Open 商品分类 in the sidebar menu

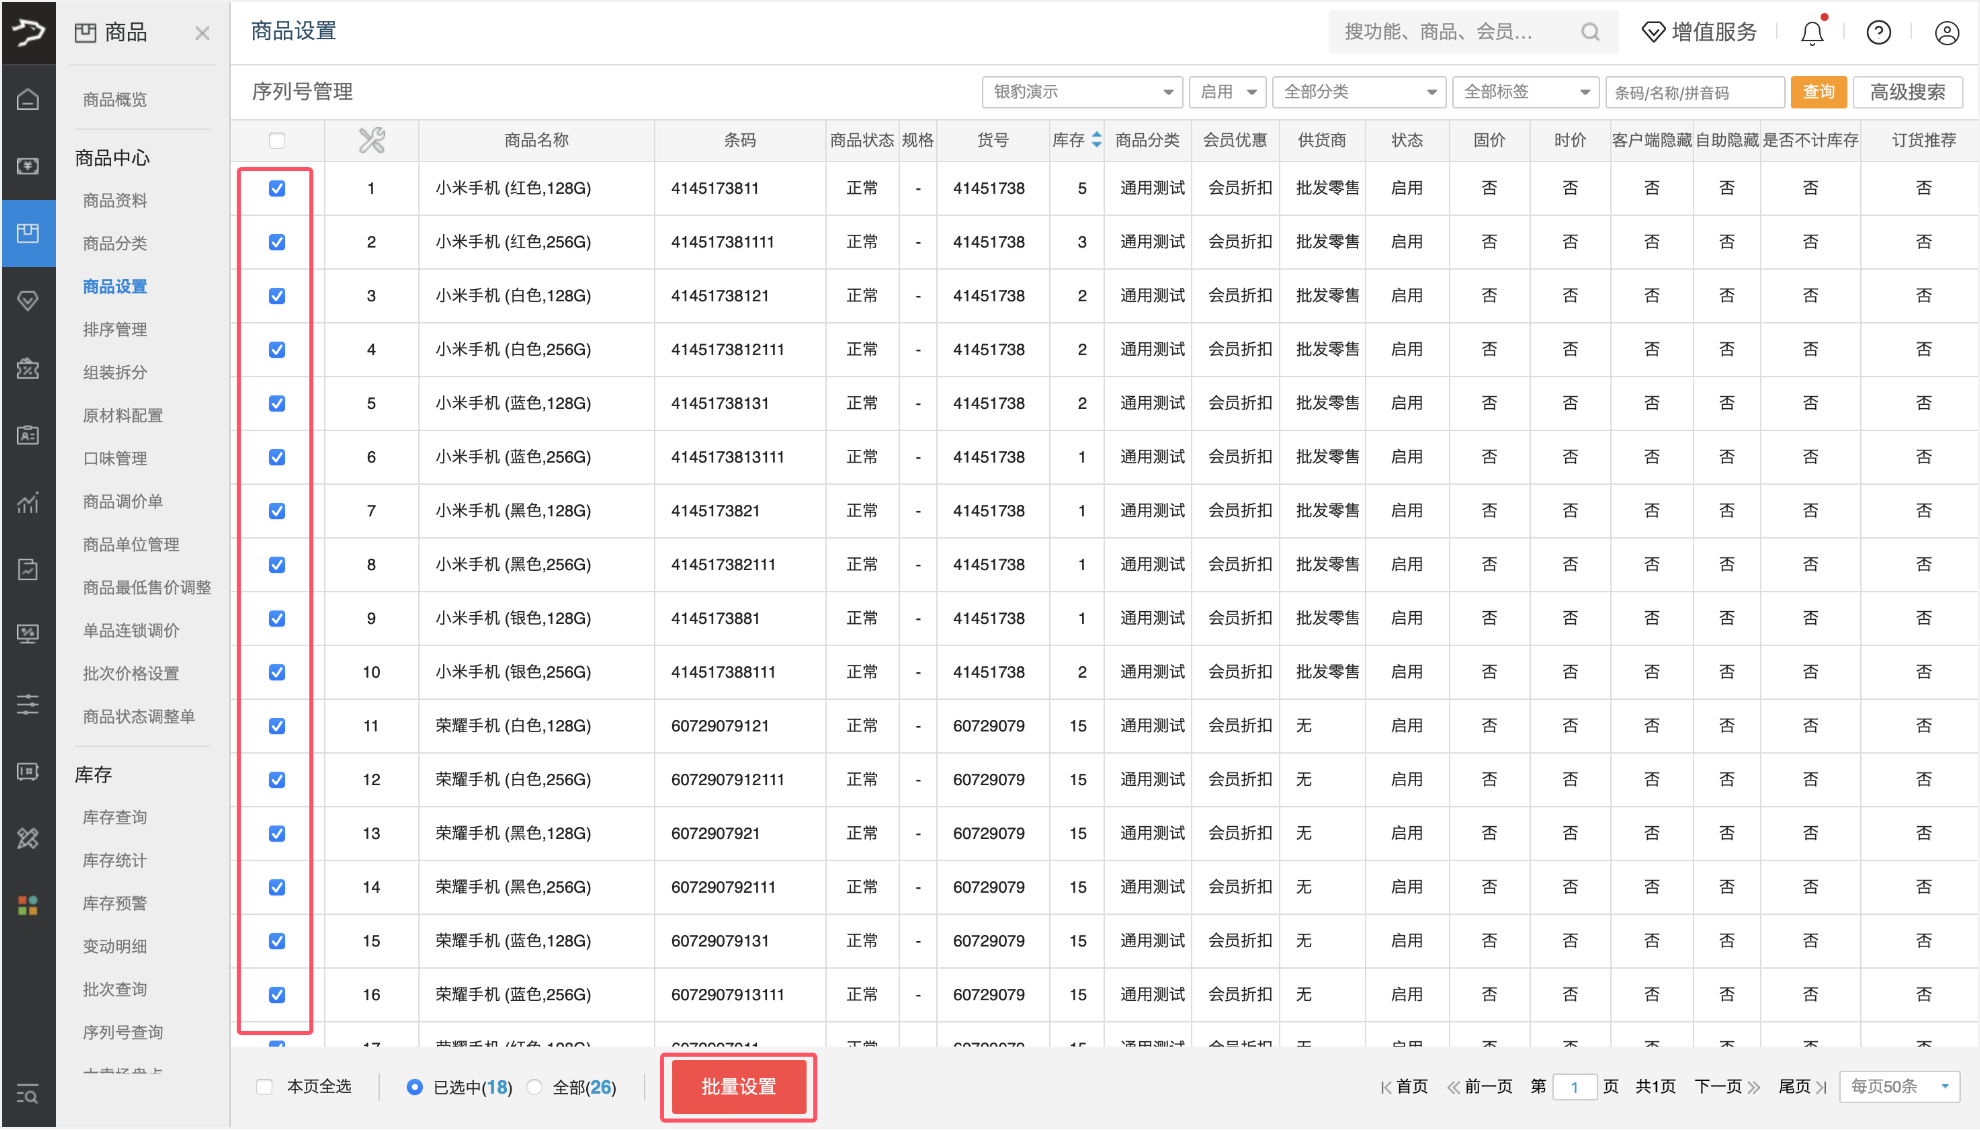[x=115, y=243]
